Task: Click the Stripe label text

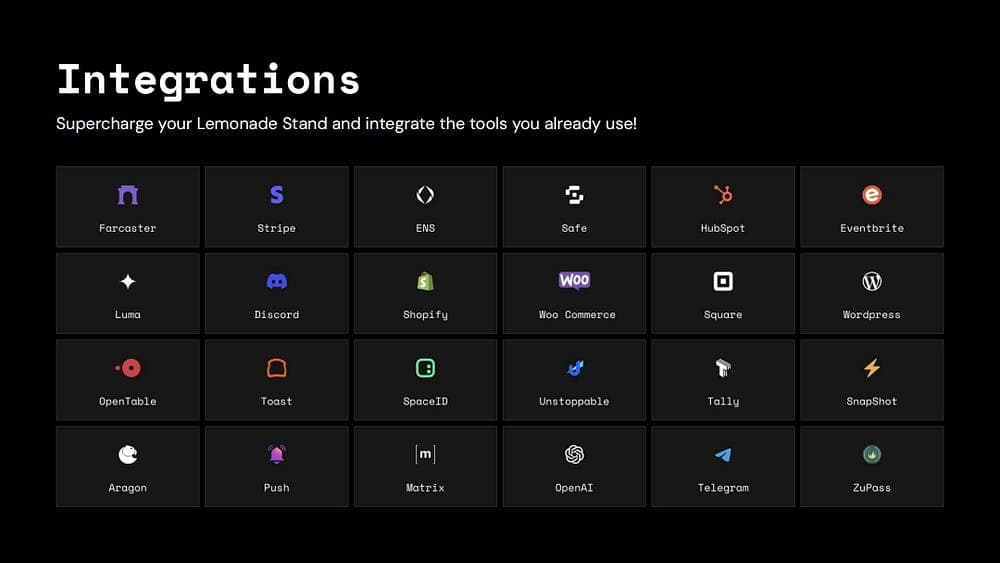Action: click(277, 228)
